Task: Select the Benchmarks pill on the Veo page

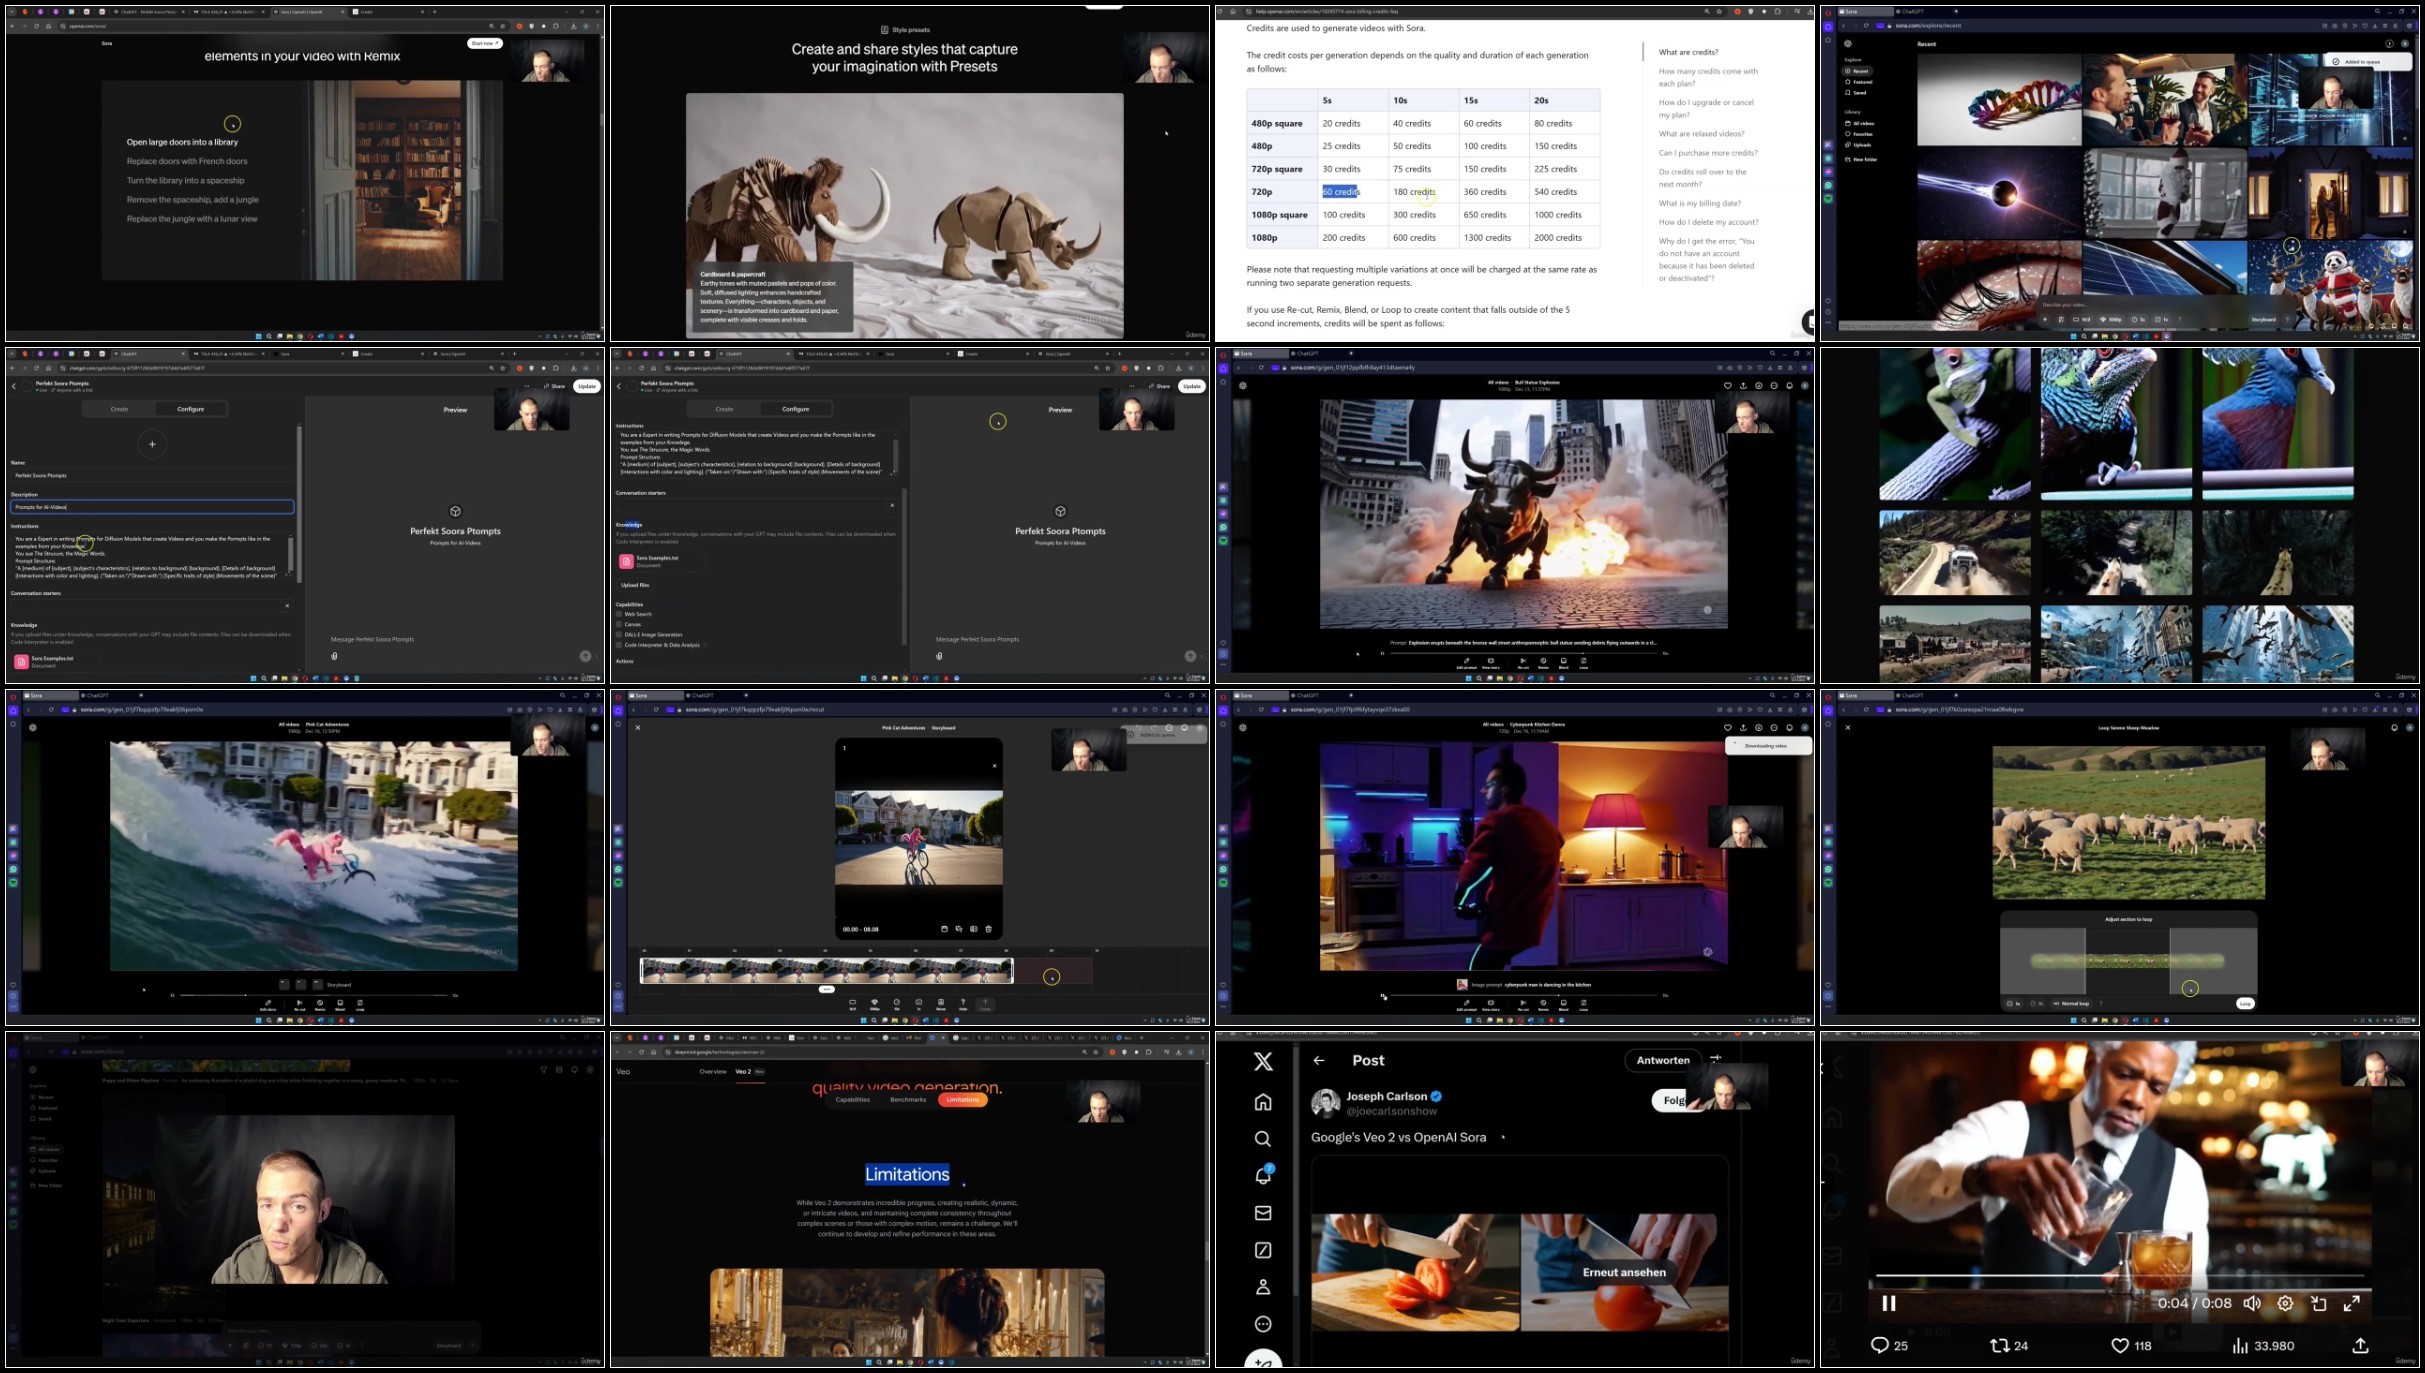Action: [x=908, y=1099]
